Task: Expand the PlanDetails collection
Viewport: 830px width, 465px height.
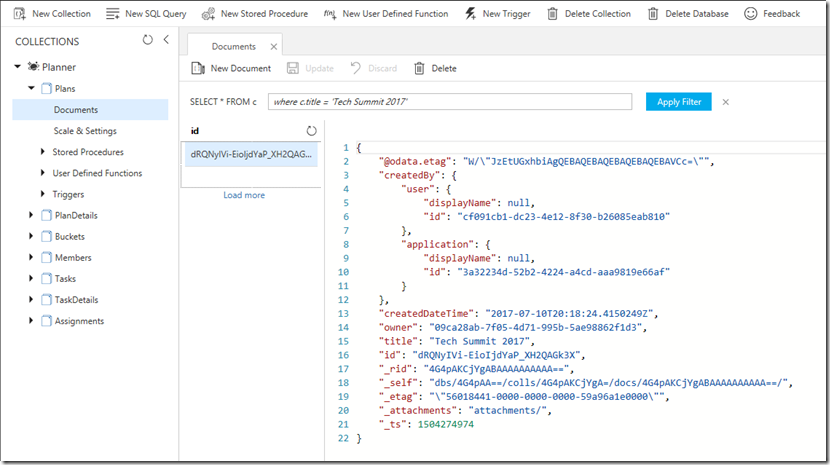Action: (x=31, y=215)
